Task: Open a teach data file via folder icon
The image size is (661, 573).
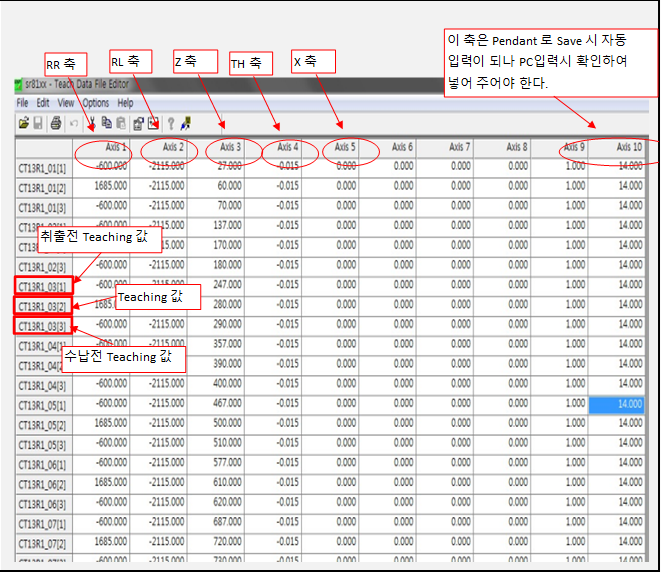Action: pyautogui.click(x=24, y=123)
